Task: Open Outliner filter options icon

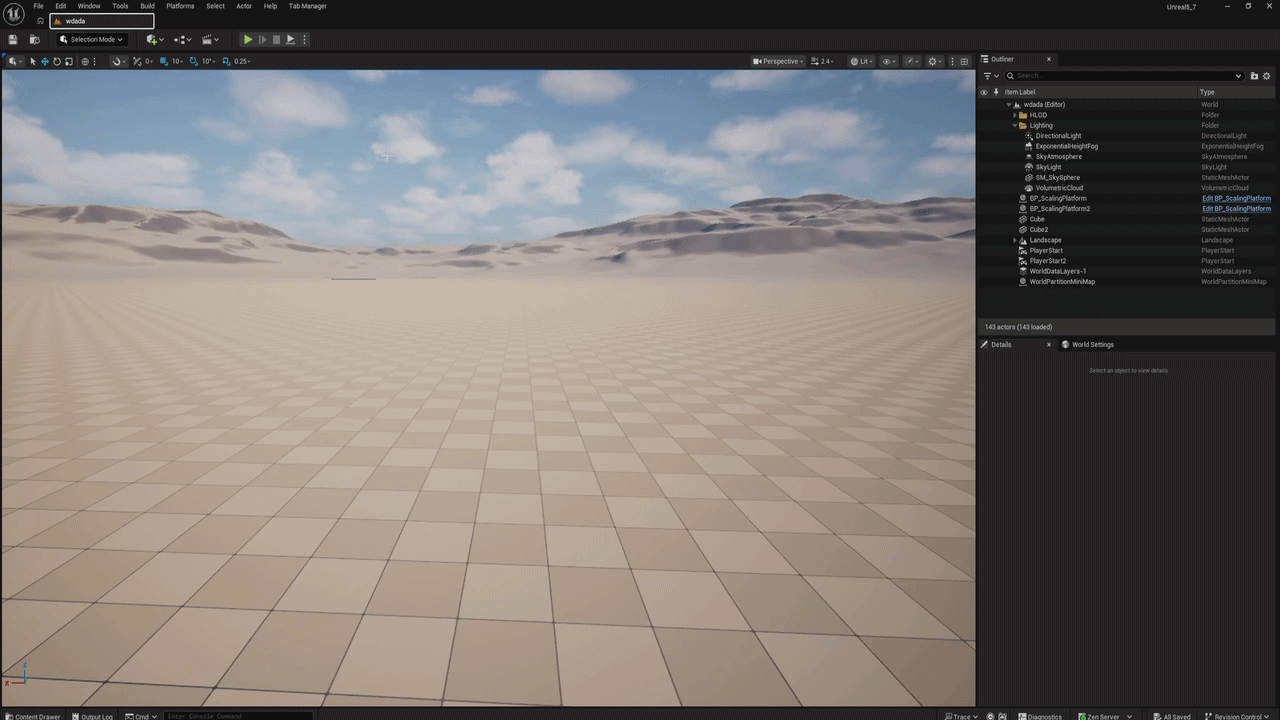Action: 990,76
